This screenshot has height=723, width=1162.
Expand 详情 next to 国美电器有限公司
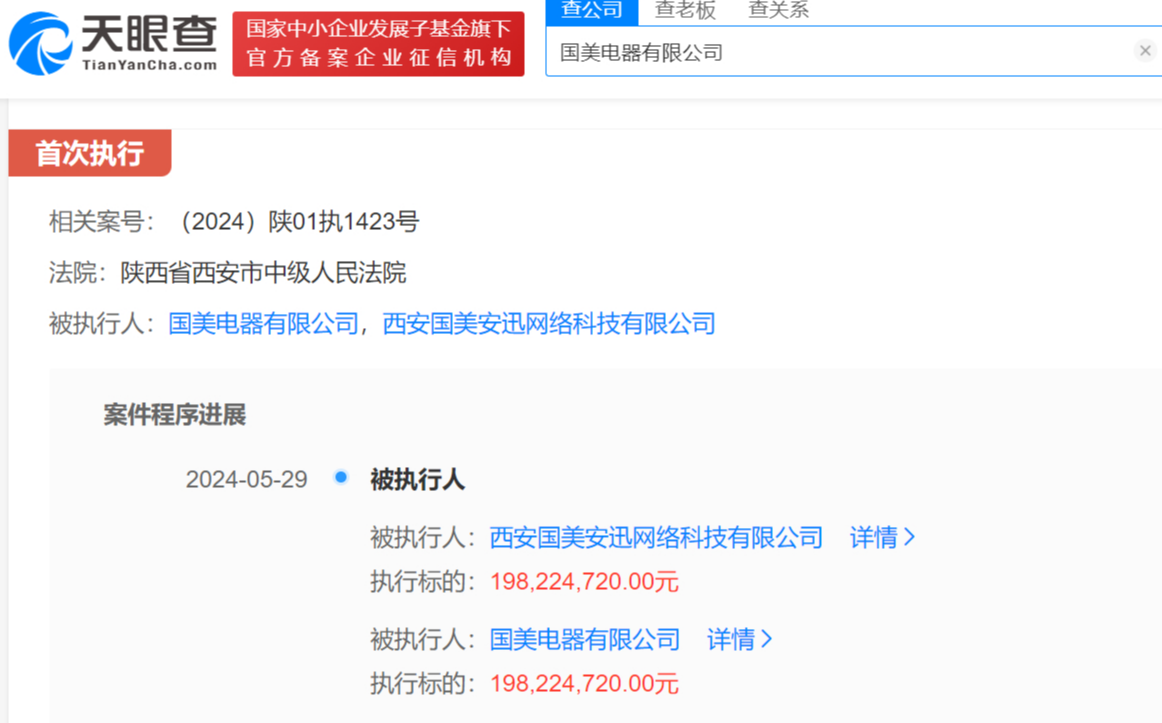pos(739,640)
